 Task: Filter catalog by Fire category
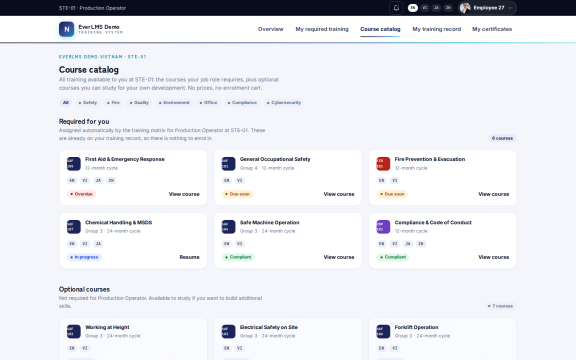click(114, 102)
